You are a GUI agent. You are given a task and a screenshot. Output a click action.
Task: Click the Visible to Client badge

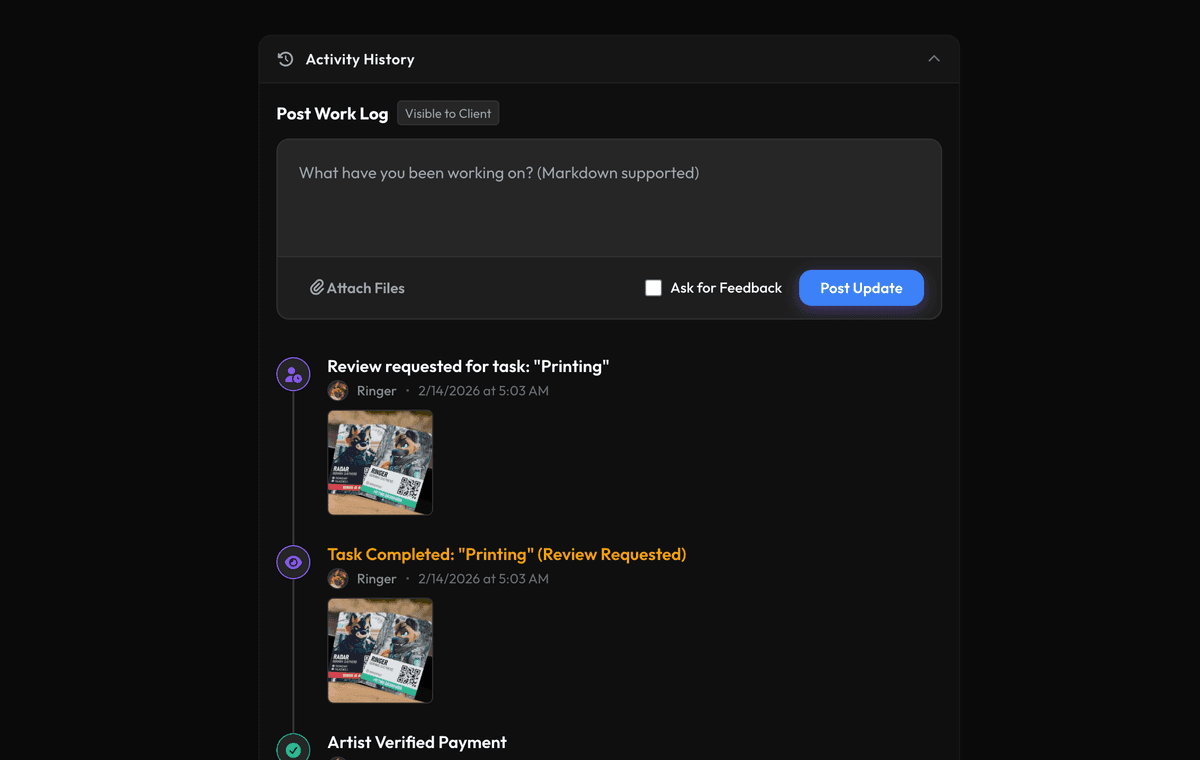tap(448, 114)
